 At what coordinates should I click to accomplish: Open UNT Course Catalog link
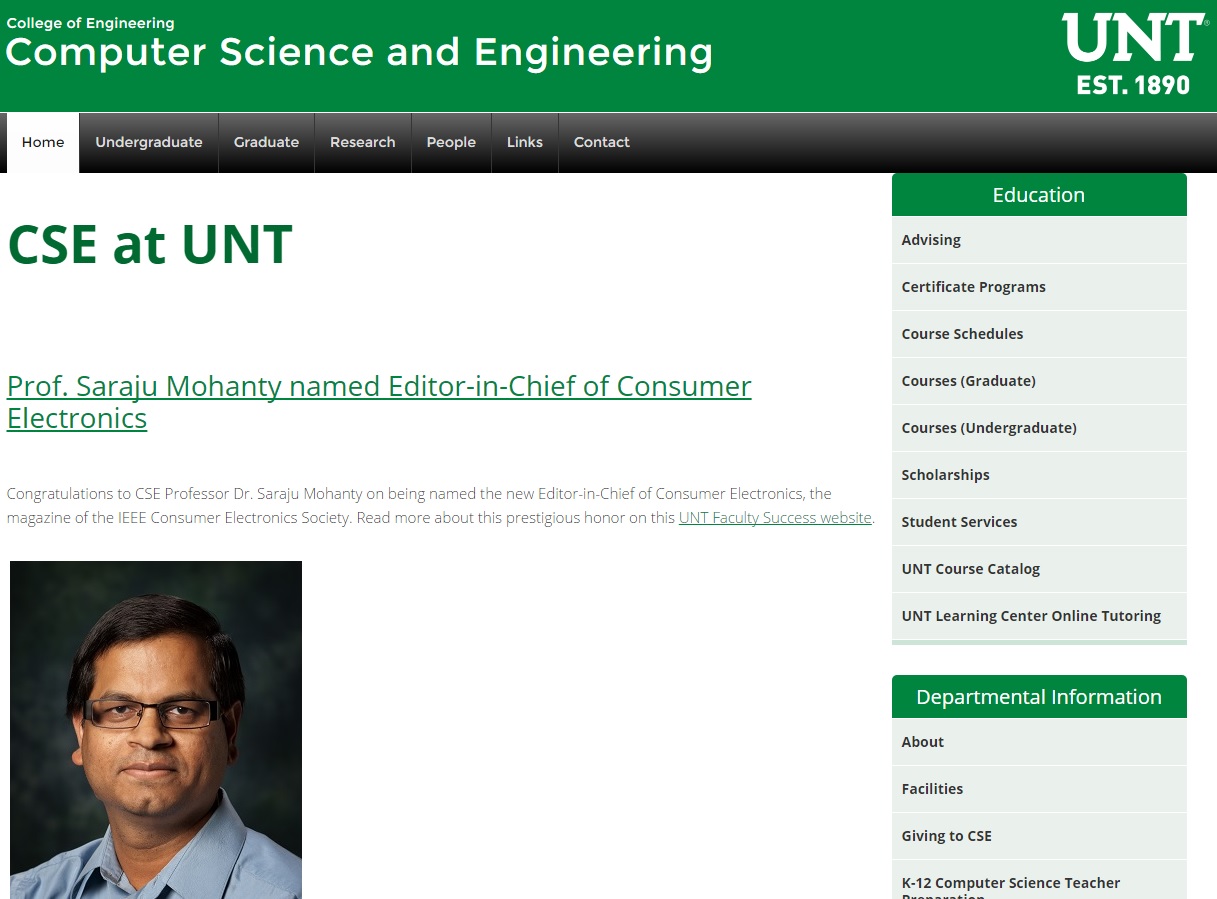[1039, 569]
